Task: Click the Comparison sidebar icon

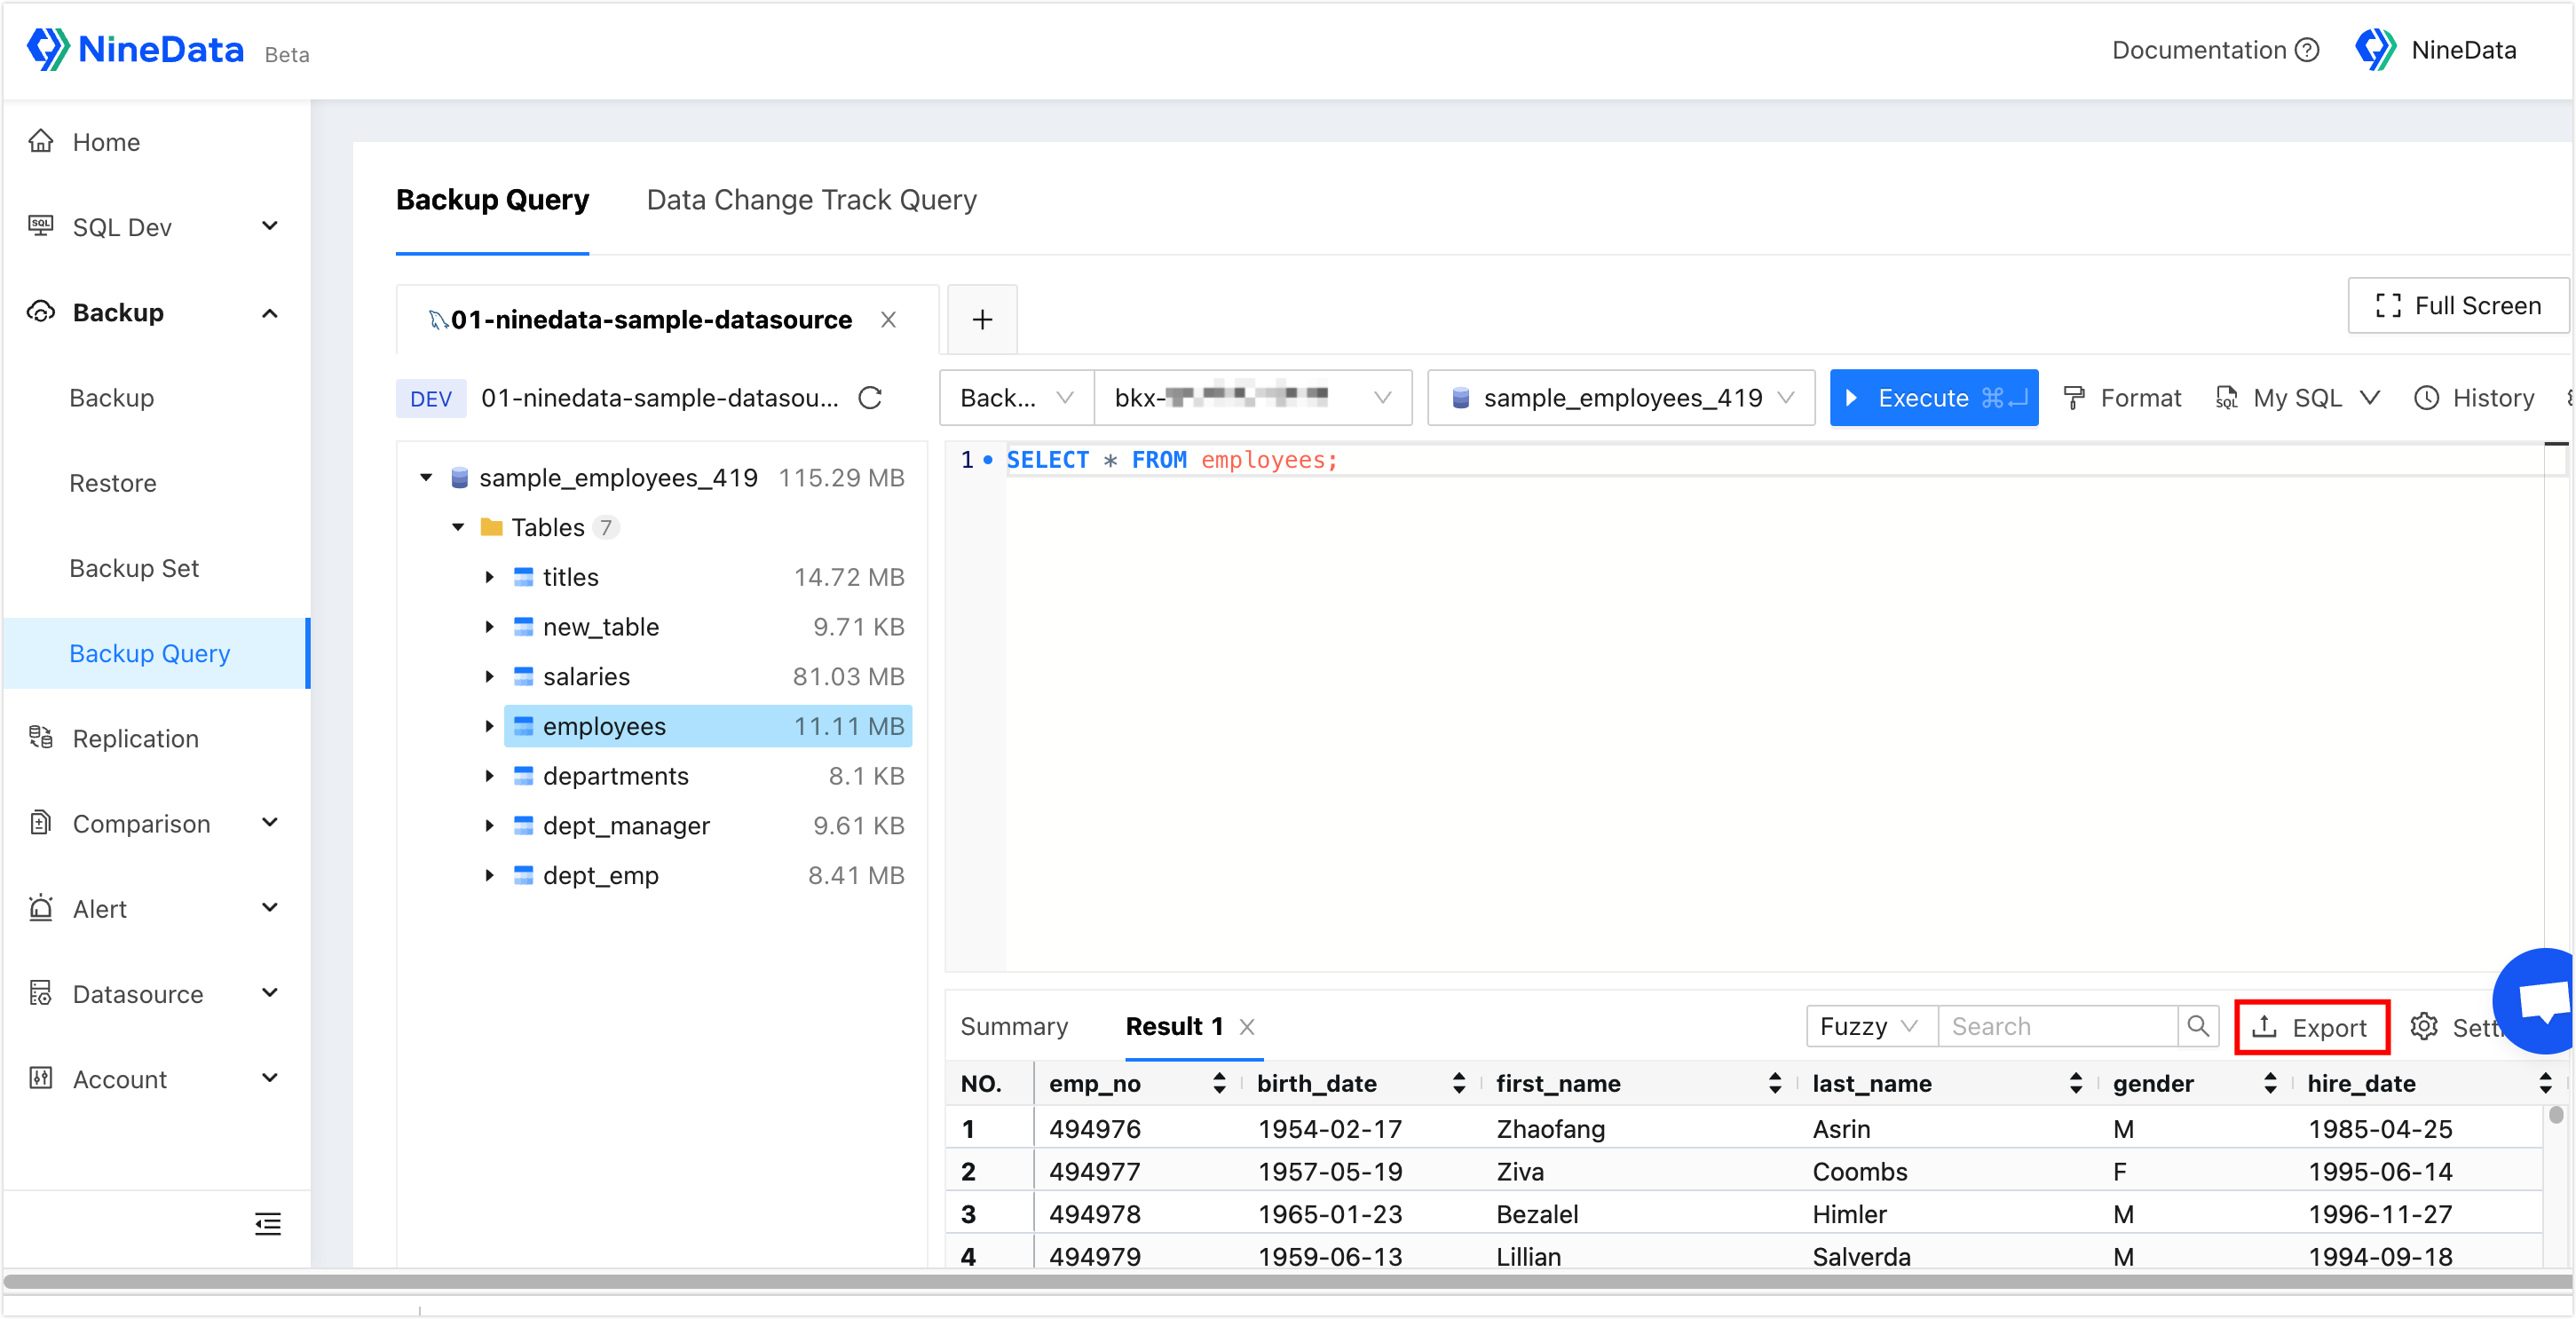Action: tap(41, 823)
